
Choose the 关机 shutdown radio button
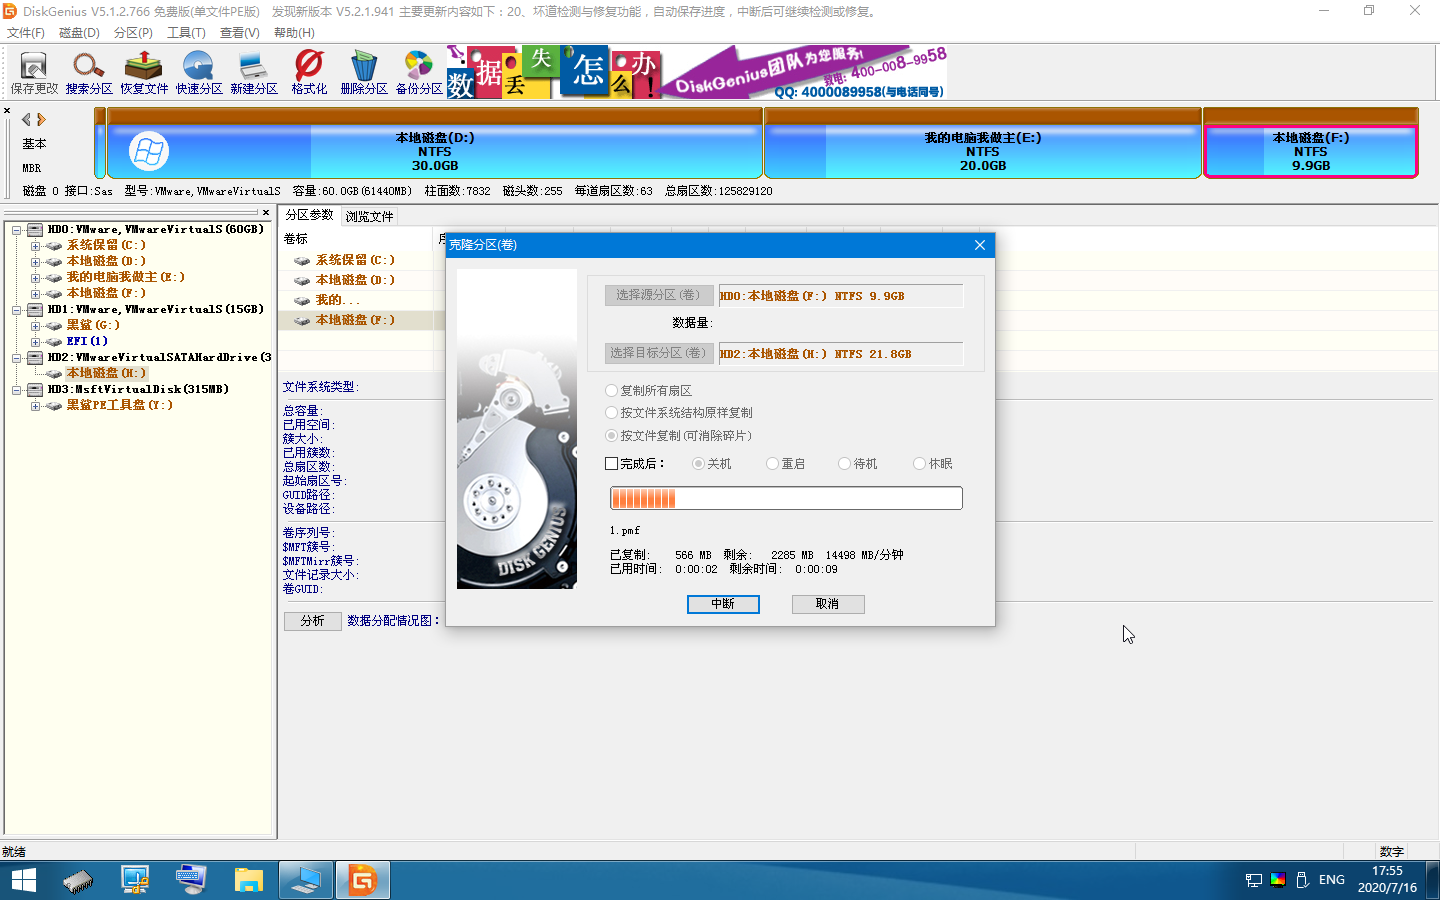[x=712, y=464]
